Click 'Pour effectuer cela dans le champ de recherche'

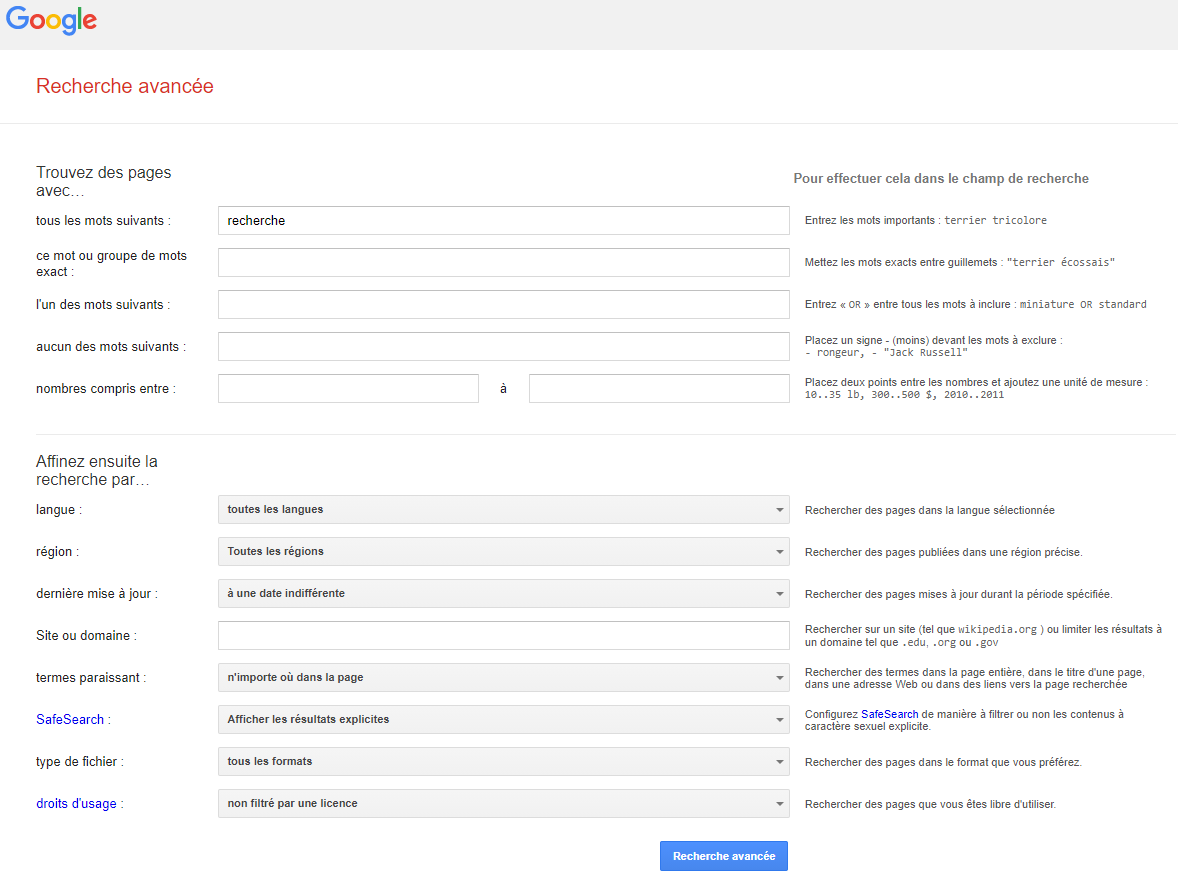click(x=941, y=179)
